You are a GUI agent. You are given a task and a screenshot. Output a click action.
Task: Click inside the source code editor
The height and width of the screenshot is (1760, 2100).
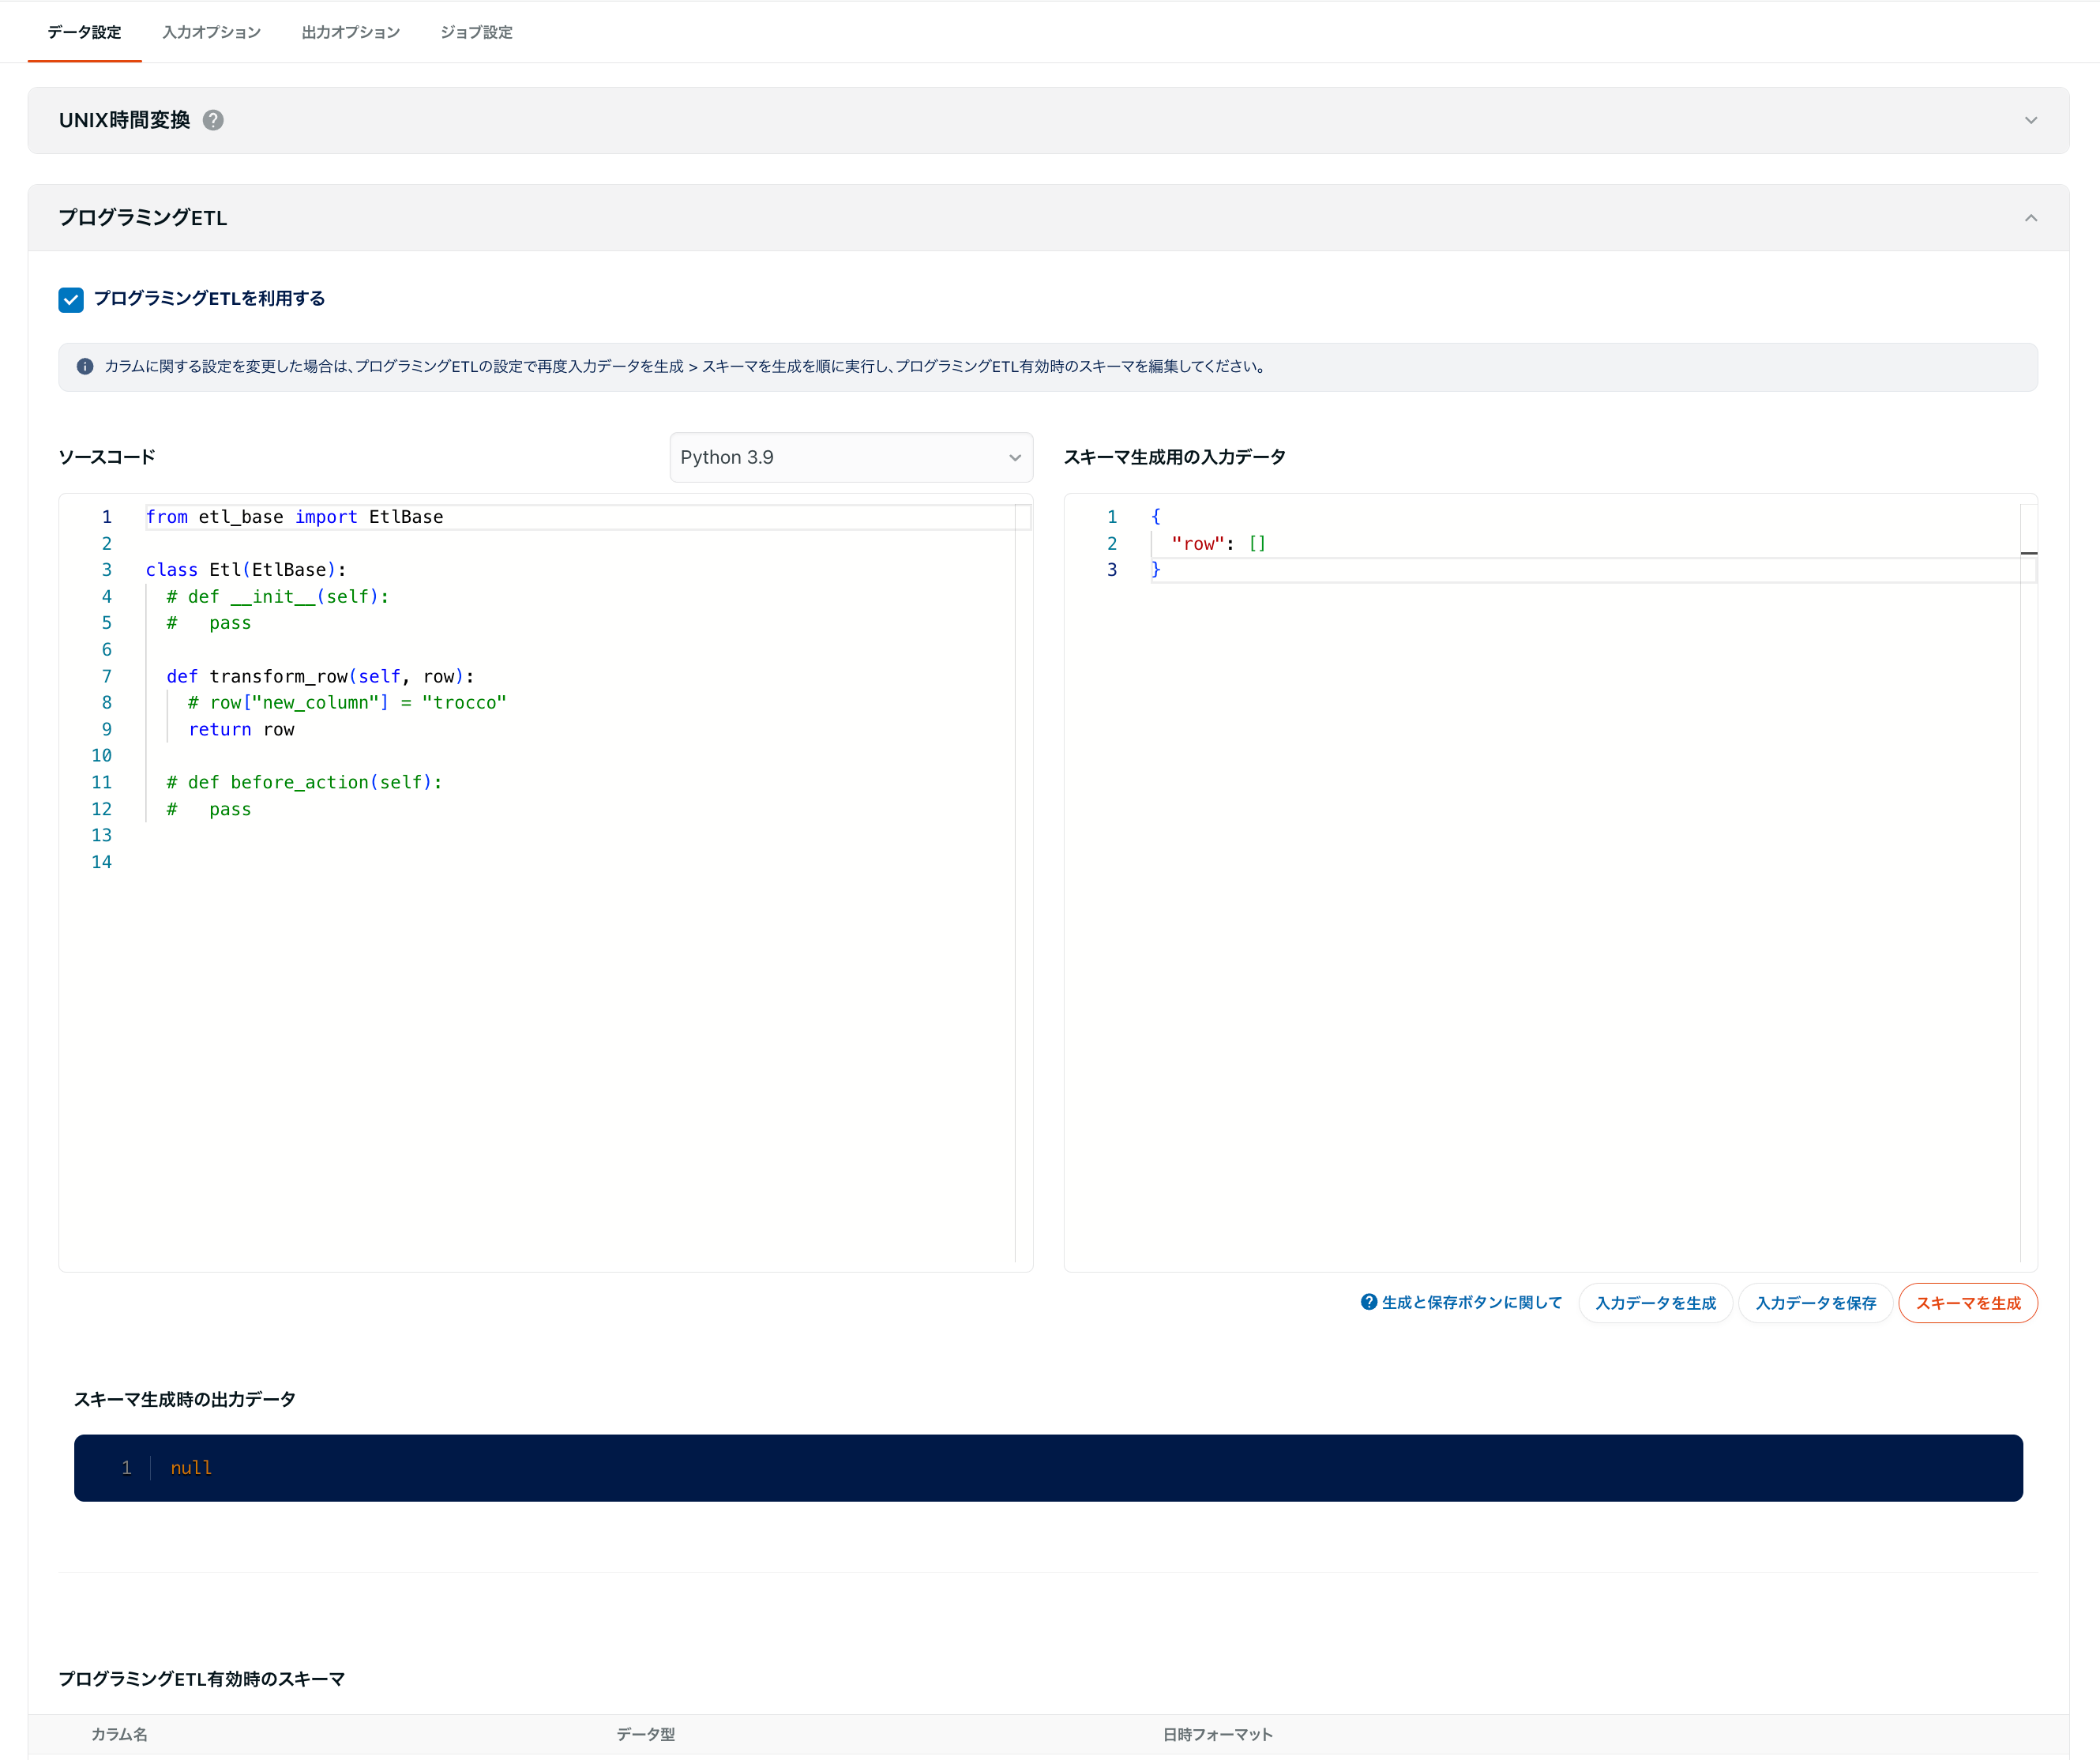tap(546, 882)
